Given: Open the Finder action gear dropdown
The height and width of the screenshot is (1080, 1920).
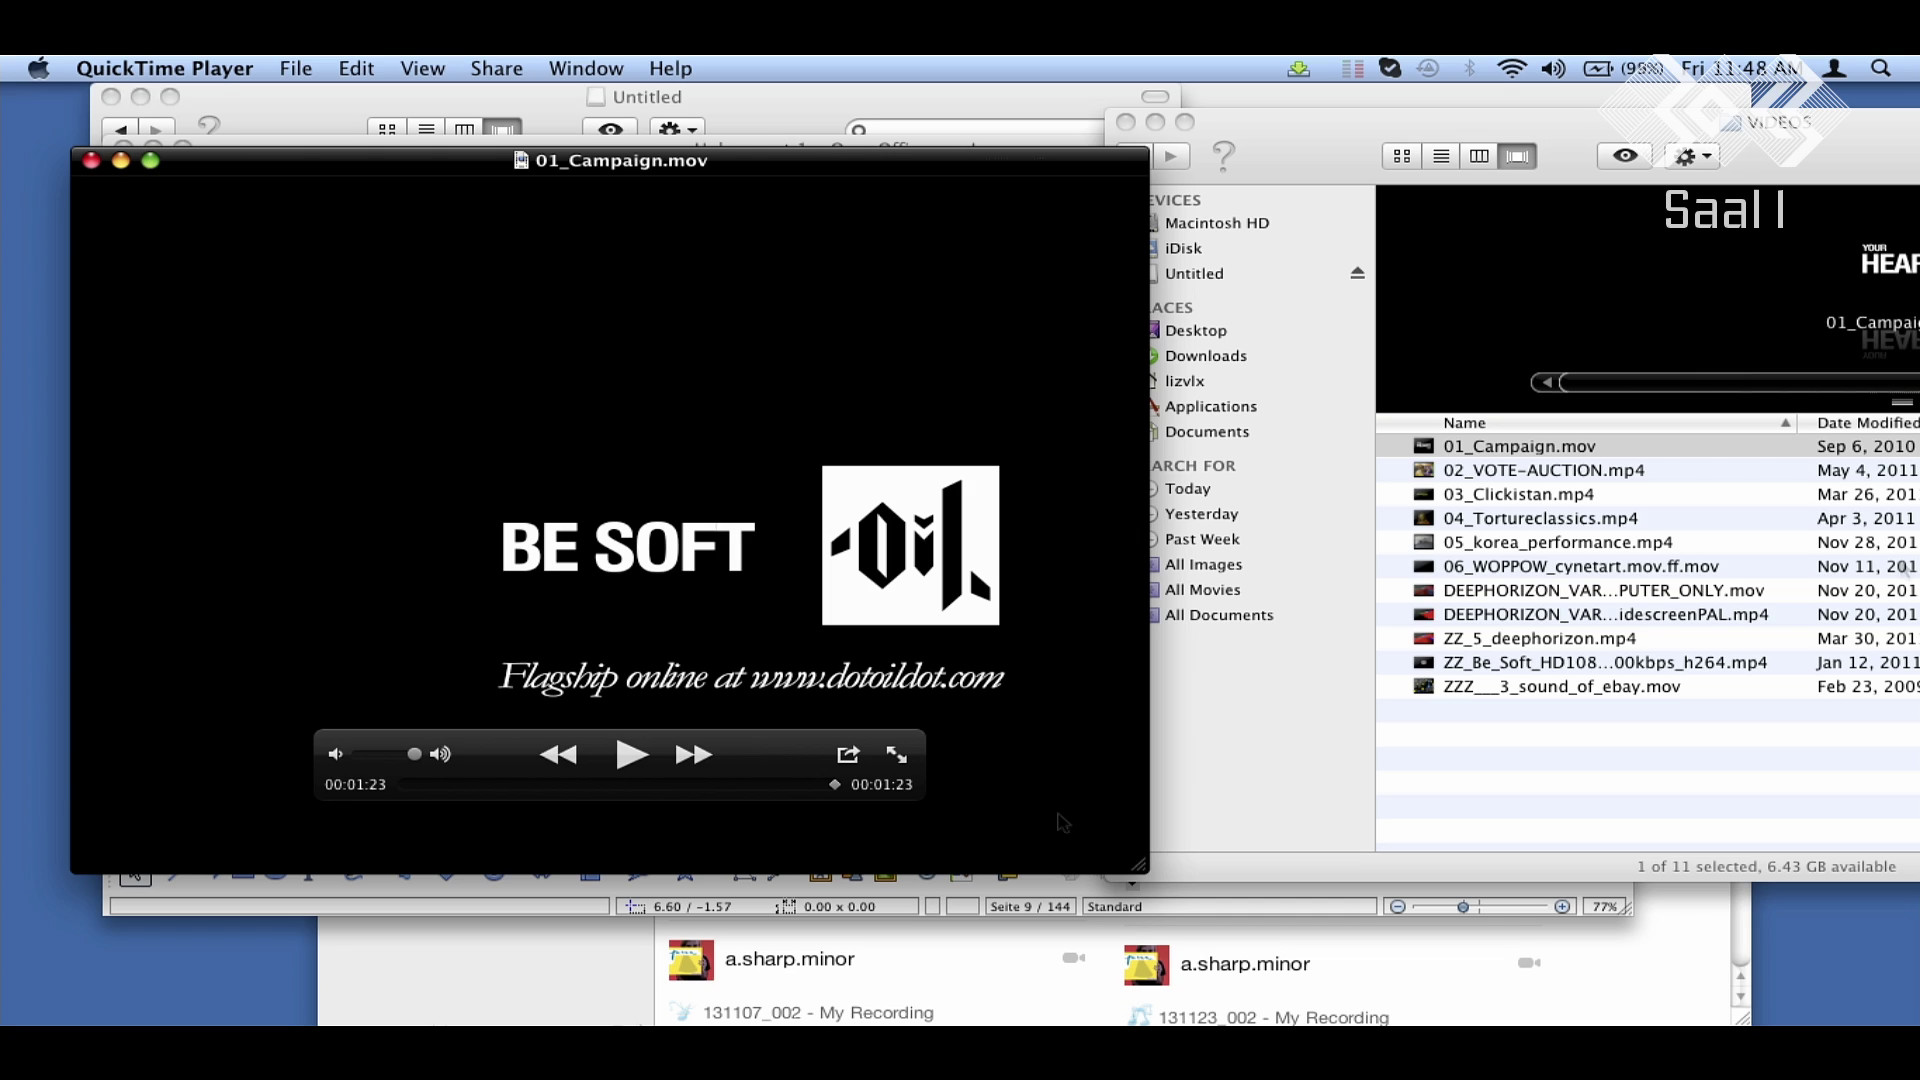Looking at the screenshot, I should (x=1694, y=156).
